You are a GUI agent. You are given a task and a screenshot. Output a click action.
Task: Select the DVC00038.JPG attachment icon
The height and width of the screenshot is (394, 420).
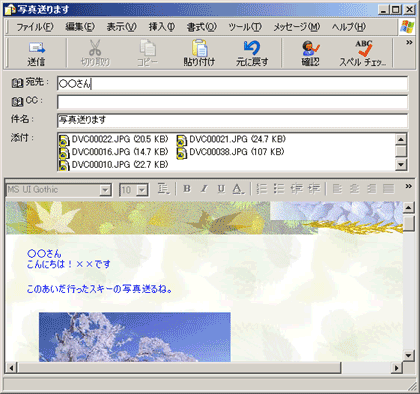tap(181, 153)
